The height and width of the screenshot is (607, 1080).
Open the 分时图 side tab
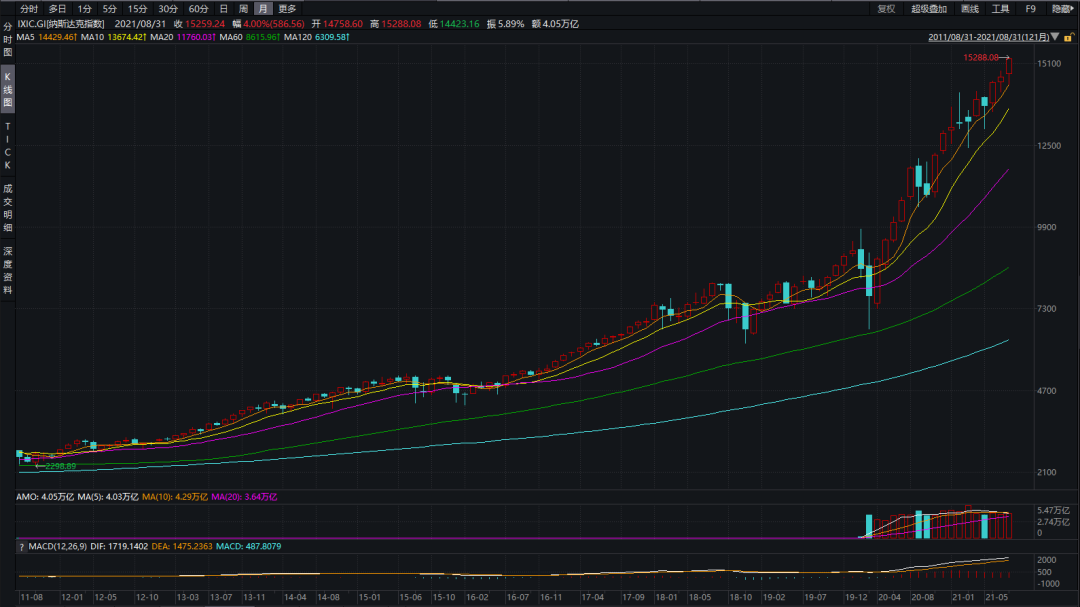[x=8, y=39]
